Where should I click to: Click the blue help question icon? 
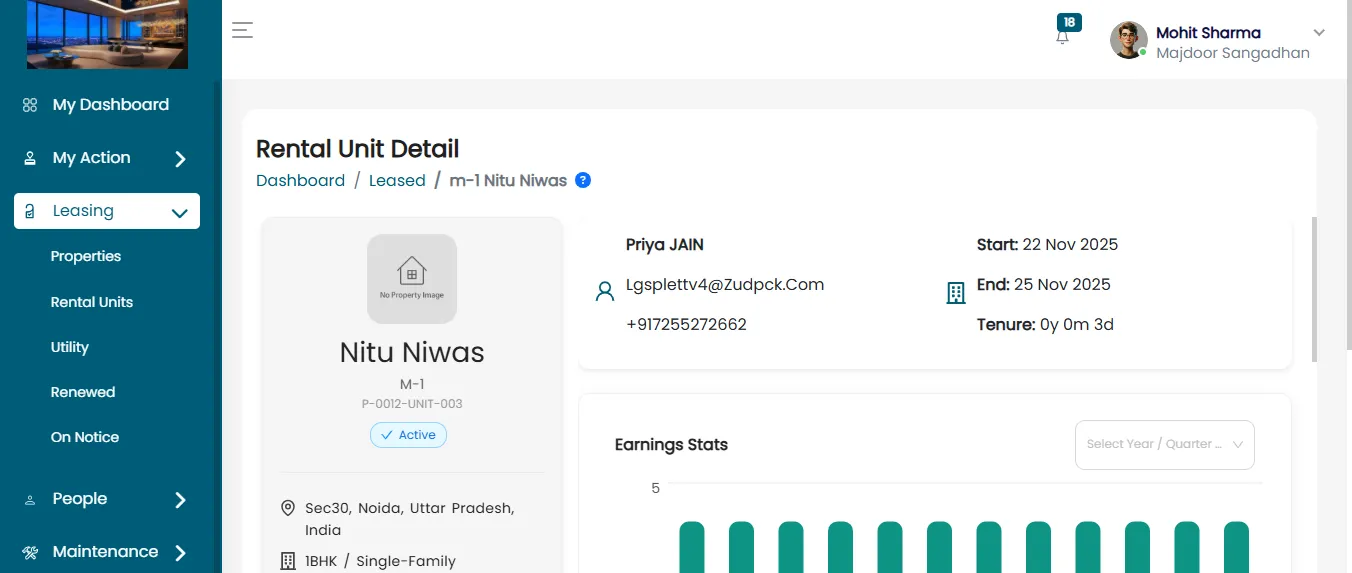pos(583,180)
